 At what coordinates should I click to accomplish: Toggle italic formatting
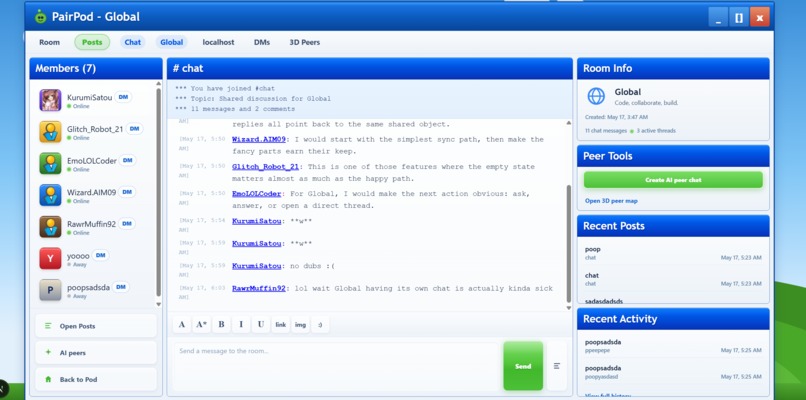(x=241, y=324)
